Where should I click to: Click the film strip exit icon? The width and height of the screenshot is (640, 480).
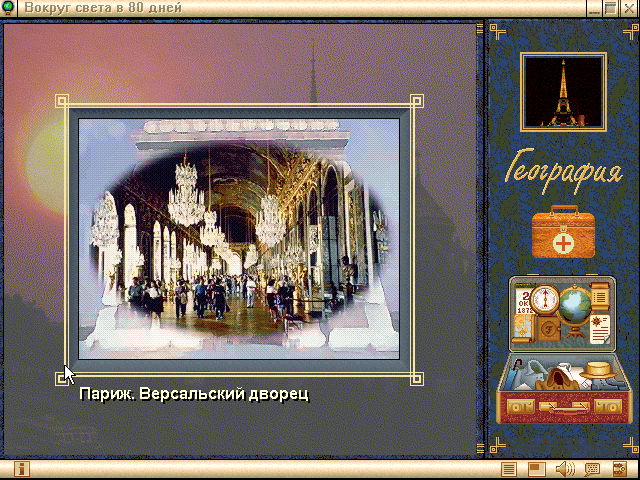pos(620,469)
